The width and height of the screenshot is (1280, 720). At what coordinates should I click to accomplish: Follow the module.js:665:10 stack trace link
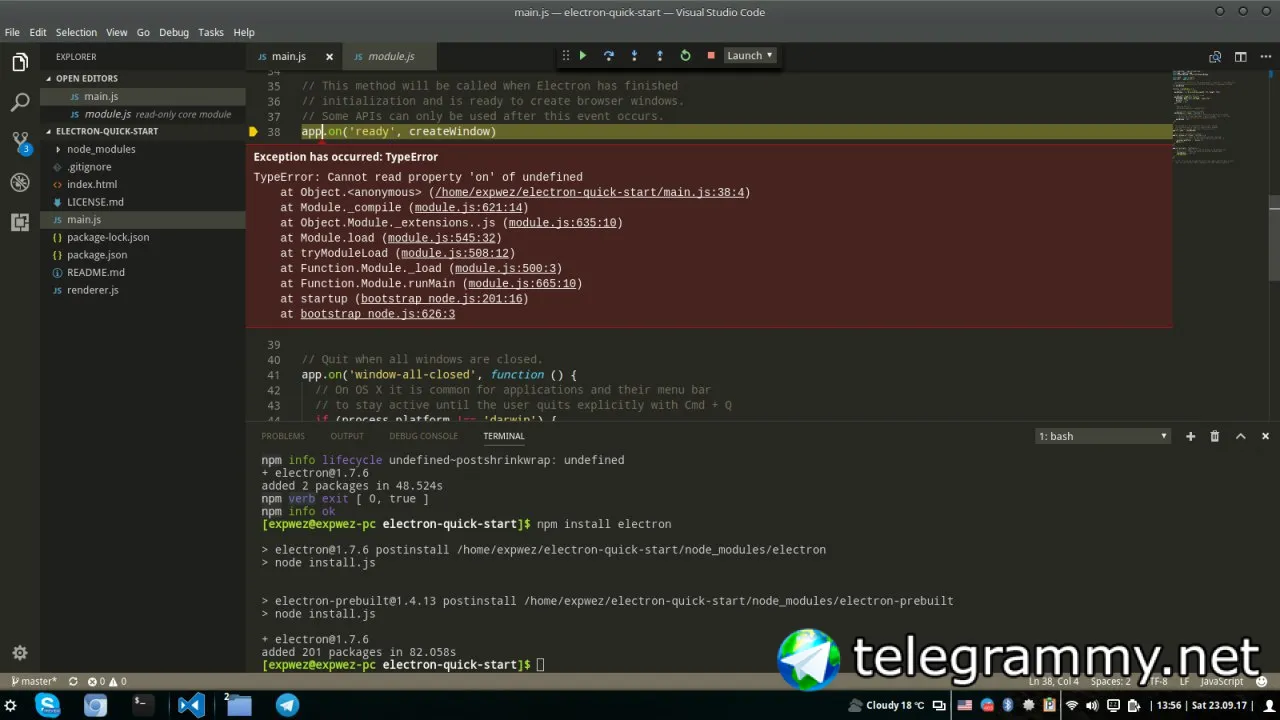pos(522,284)
